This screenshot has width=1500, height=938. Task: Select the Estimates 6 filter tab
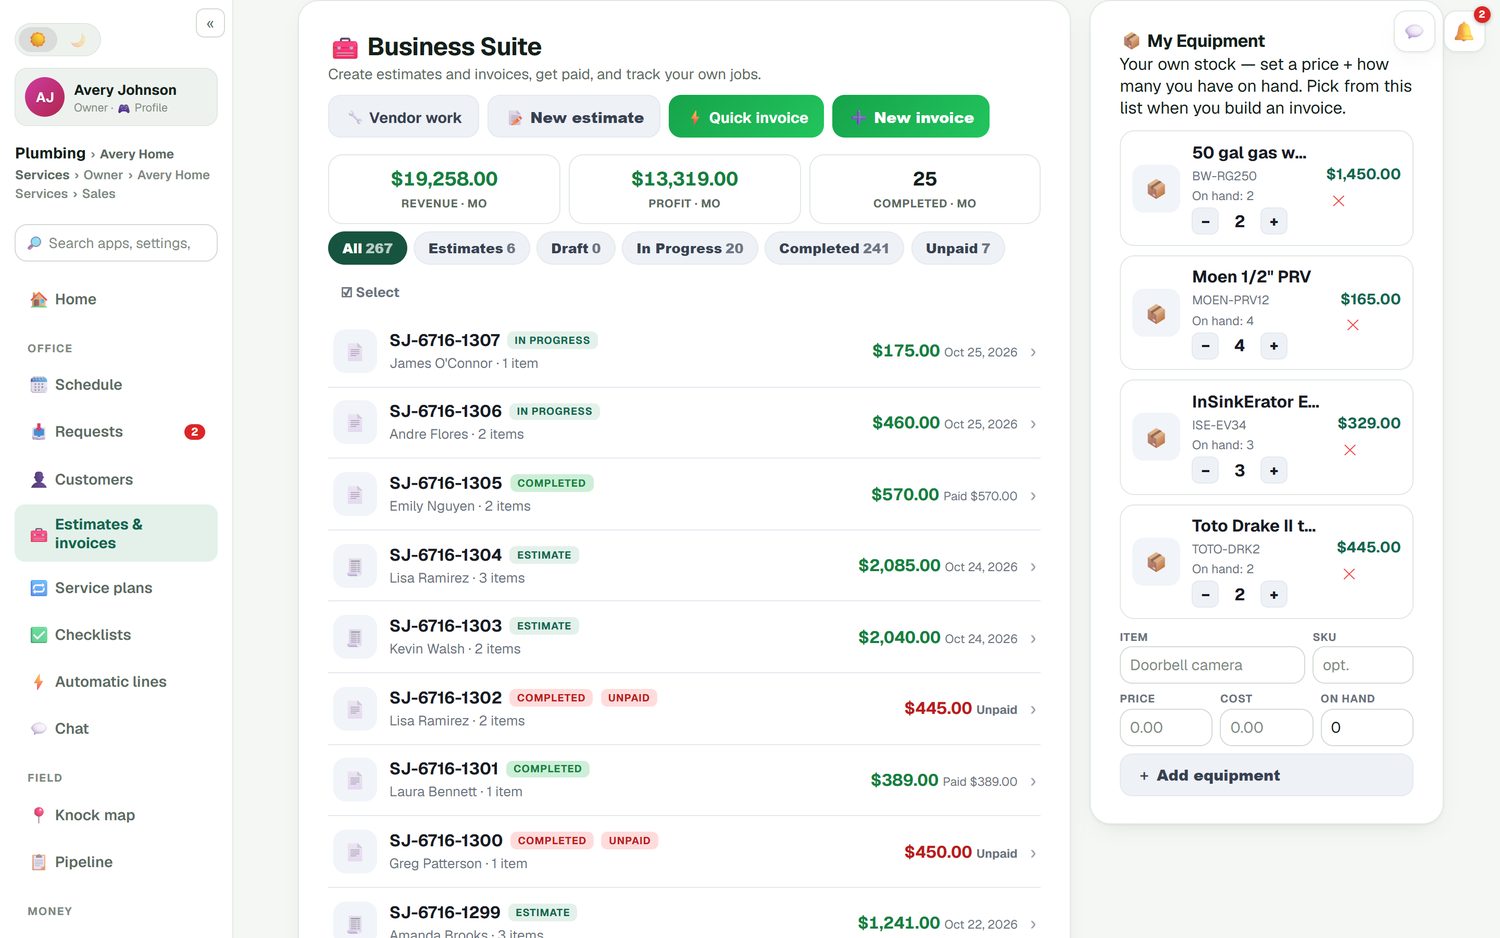pyautogui.click(x=472, y=248)
